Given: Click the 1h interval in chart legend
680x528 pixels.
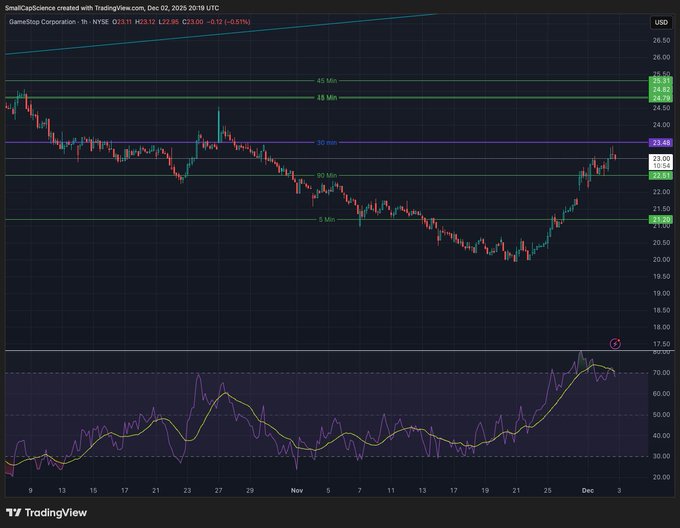Looking at the screenshot, I should pyautogui.click(x=91, y=21).
